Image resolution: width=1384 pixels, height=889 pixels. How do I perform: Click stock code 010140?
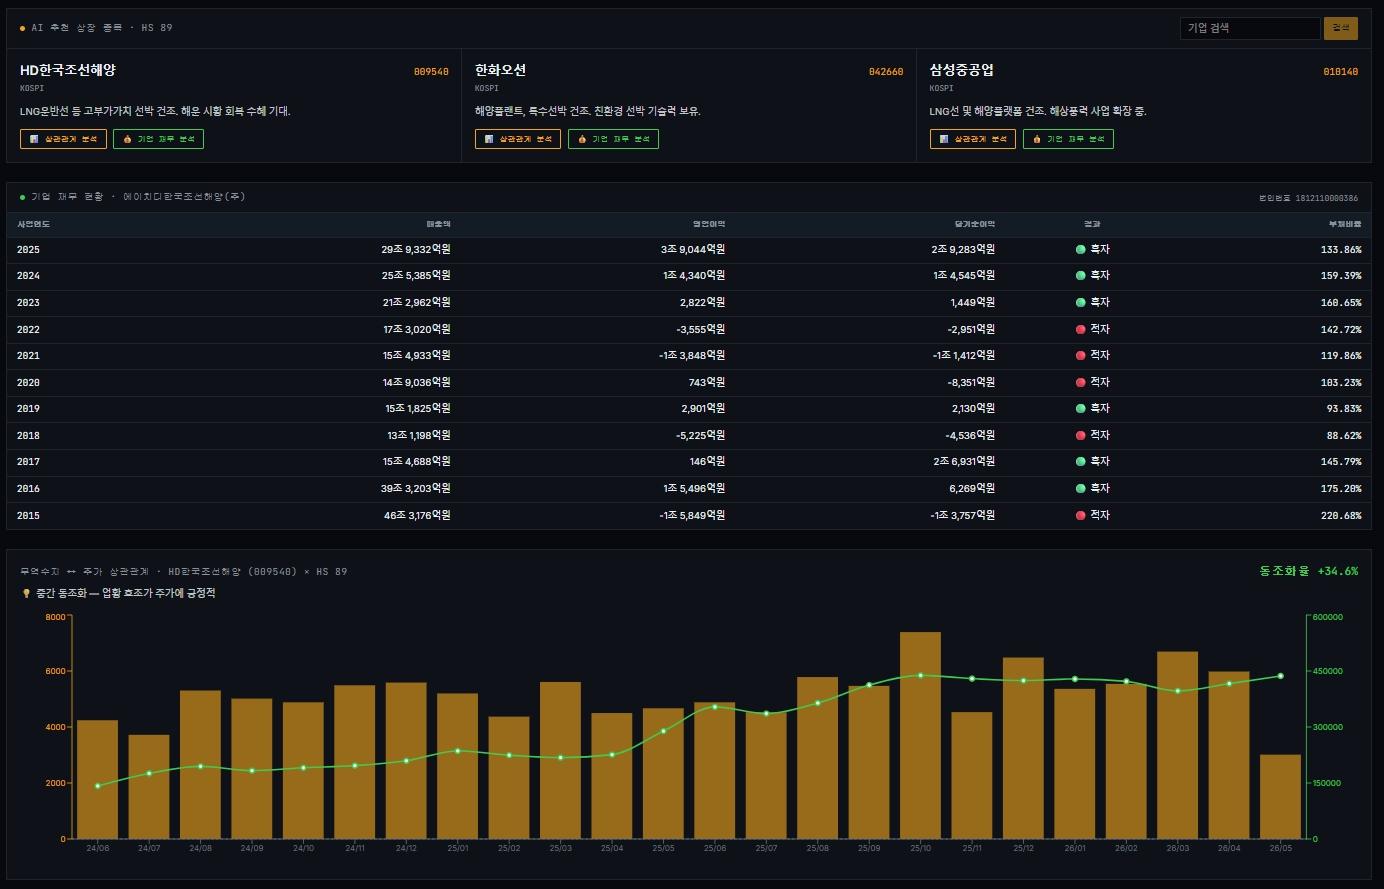click(1341, 72)
